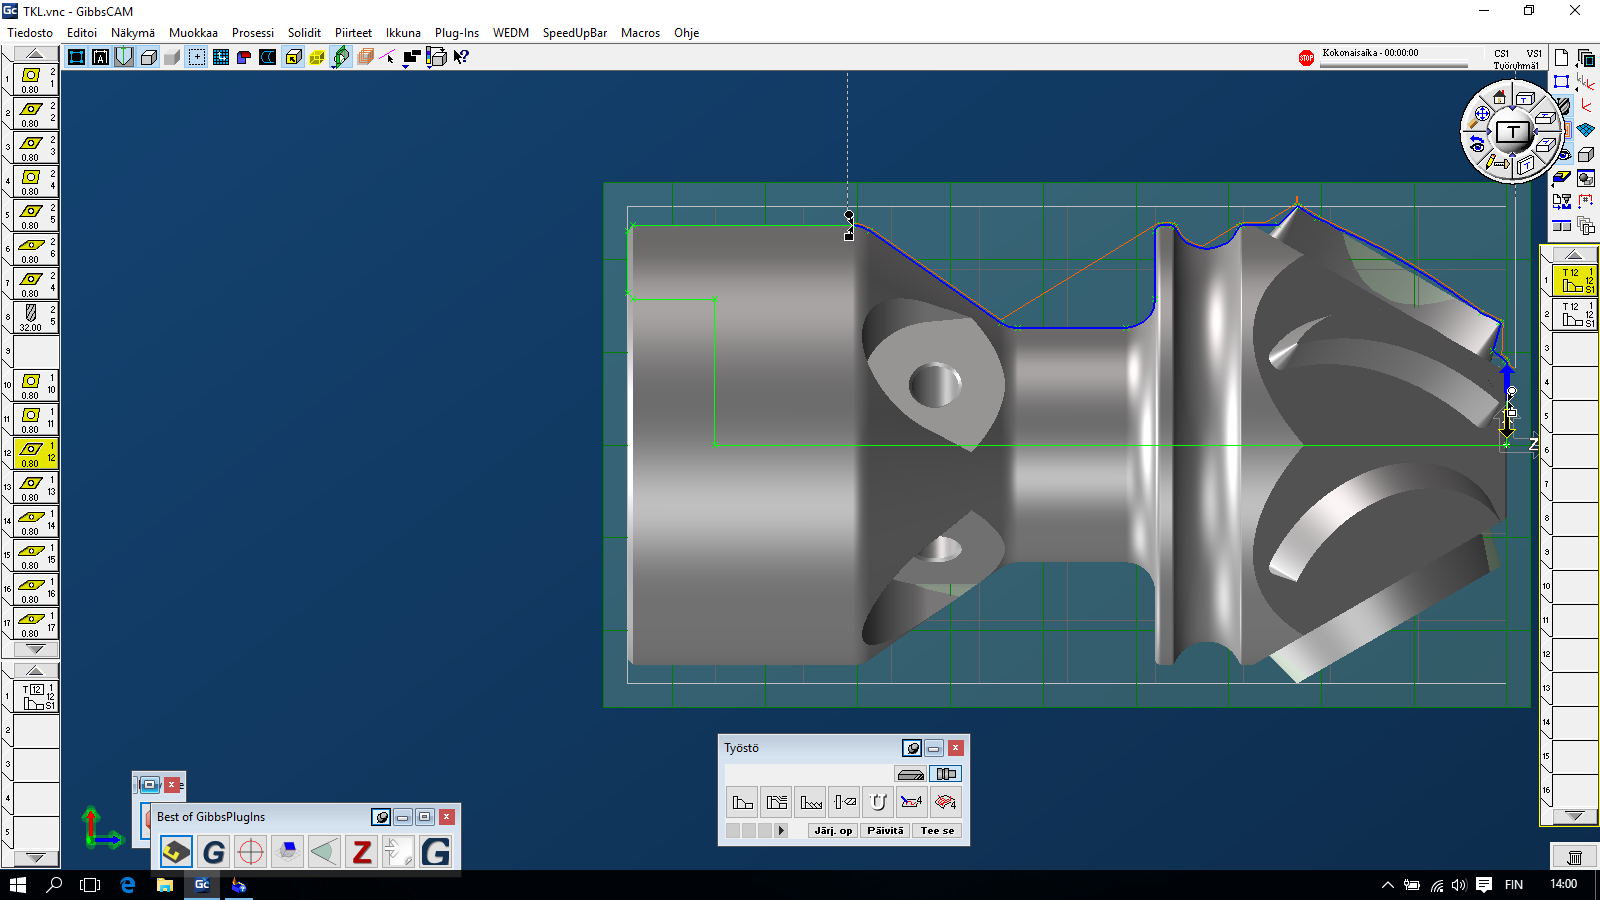Click the blue square view icon in top toolbar
The height and width of the screenshot is (900, 1600).
(x=76, y=57)
